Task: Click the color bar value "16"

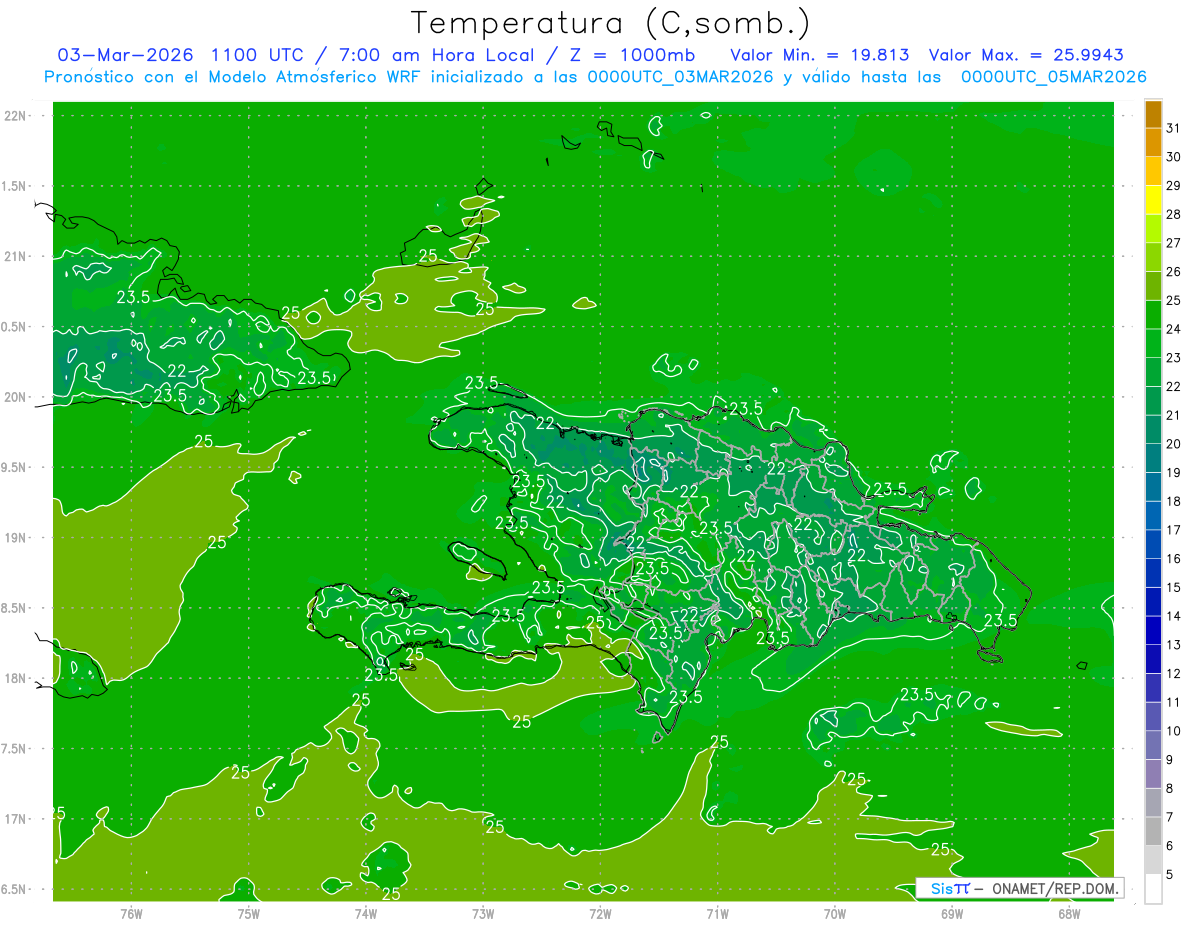Action: coord(1173,559)
